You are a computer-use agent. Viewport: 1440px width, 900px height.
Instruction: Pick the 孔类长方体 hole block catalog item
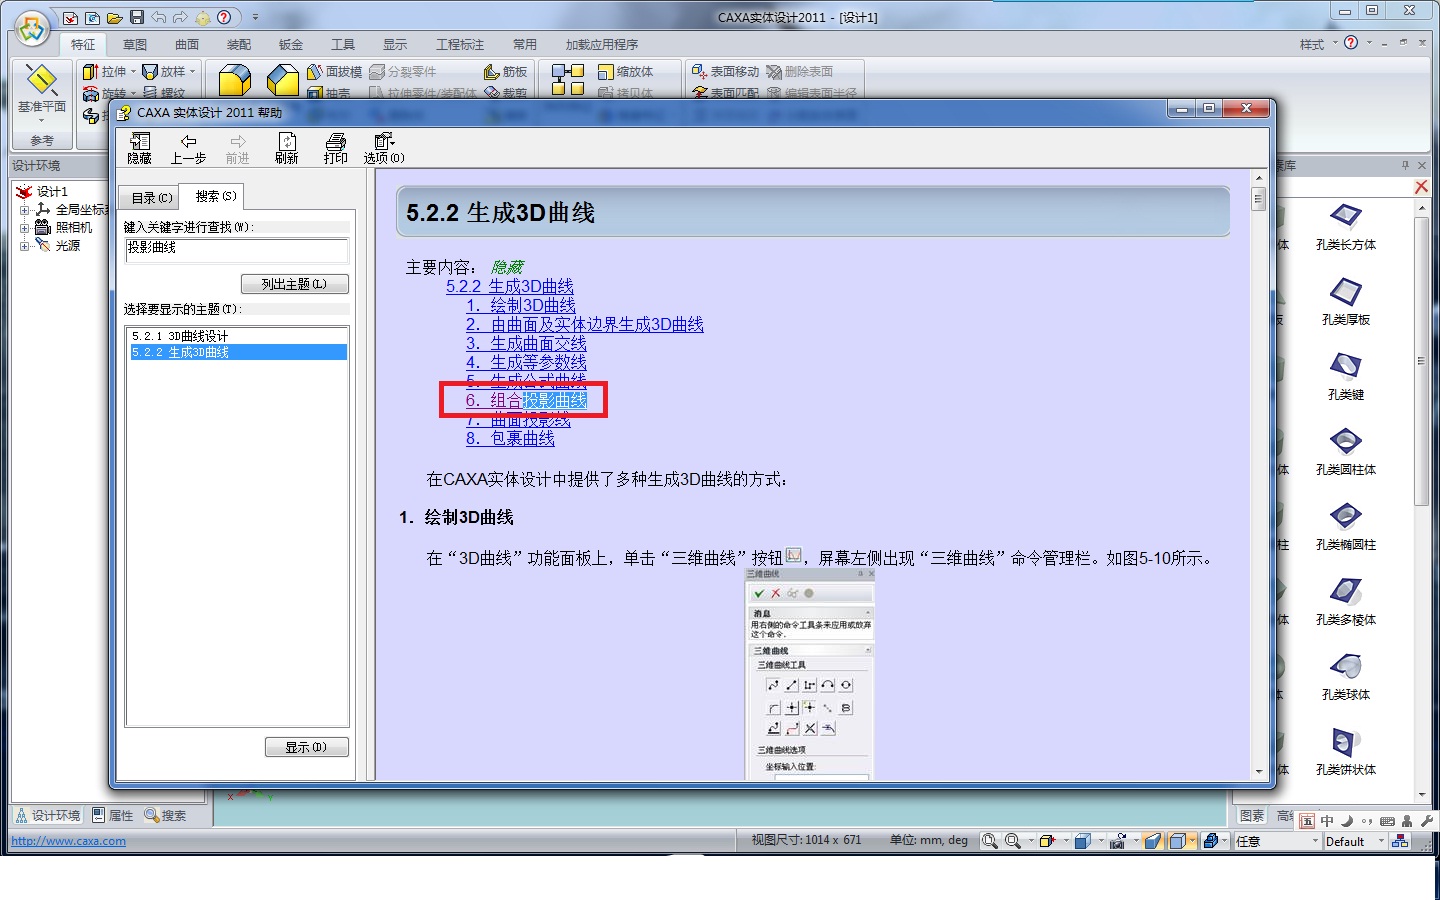click(1345, 226)
